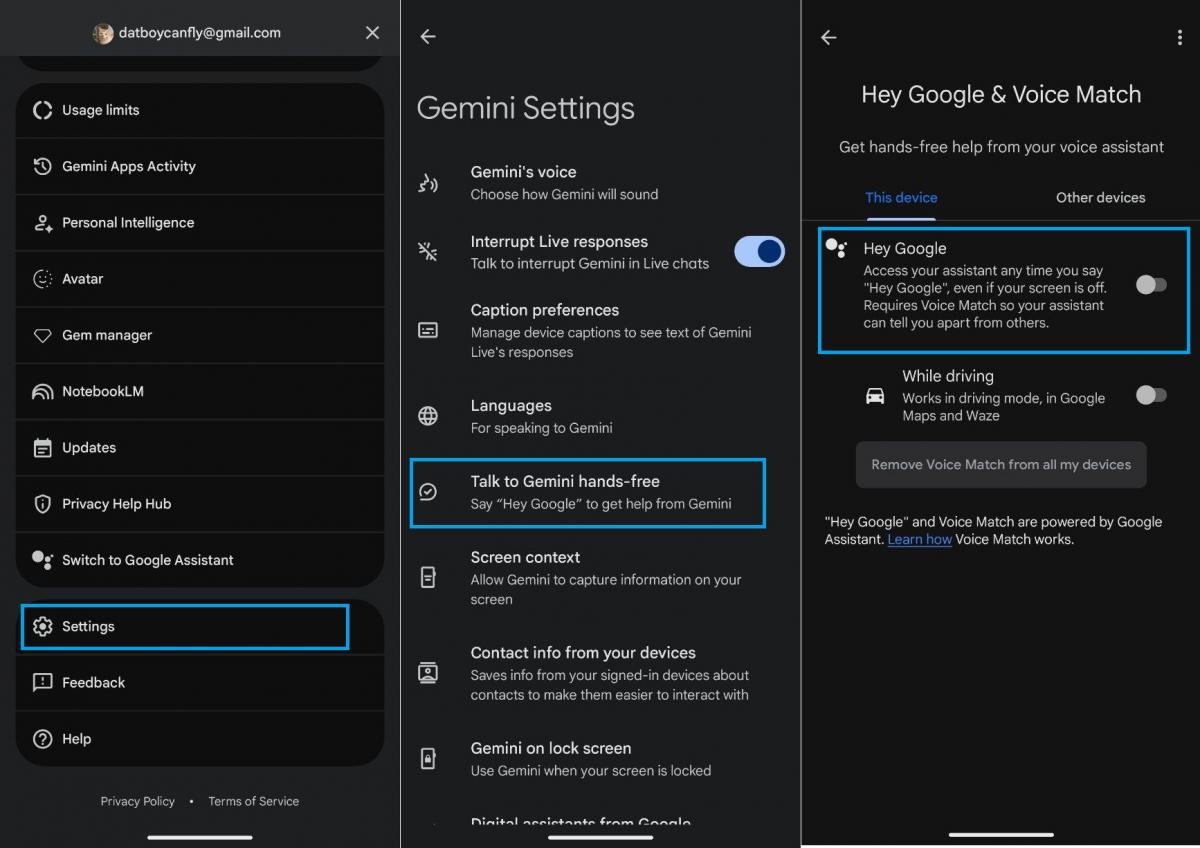Tap the Languages globe icon
Viewport: 1200px width, 848px height.
click(x=428, y=416)
